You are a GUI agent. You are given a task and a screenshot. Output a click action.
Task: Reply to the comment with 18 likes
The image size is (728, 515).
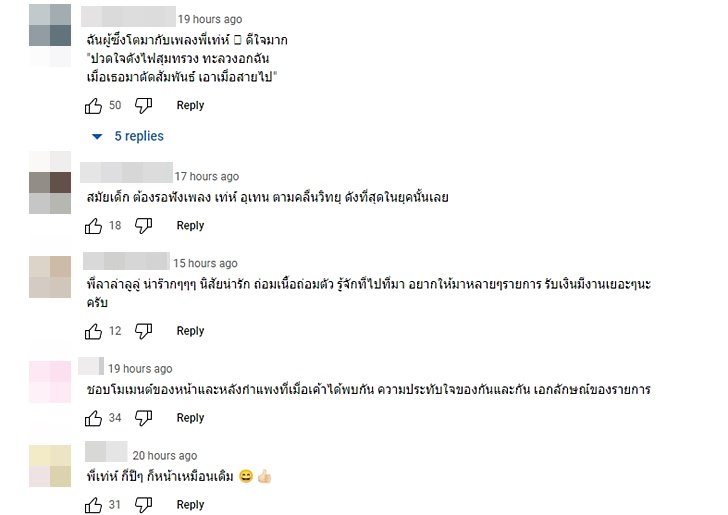[x=190, y=226]
